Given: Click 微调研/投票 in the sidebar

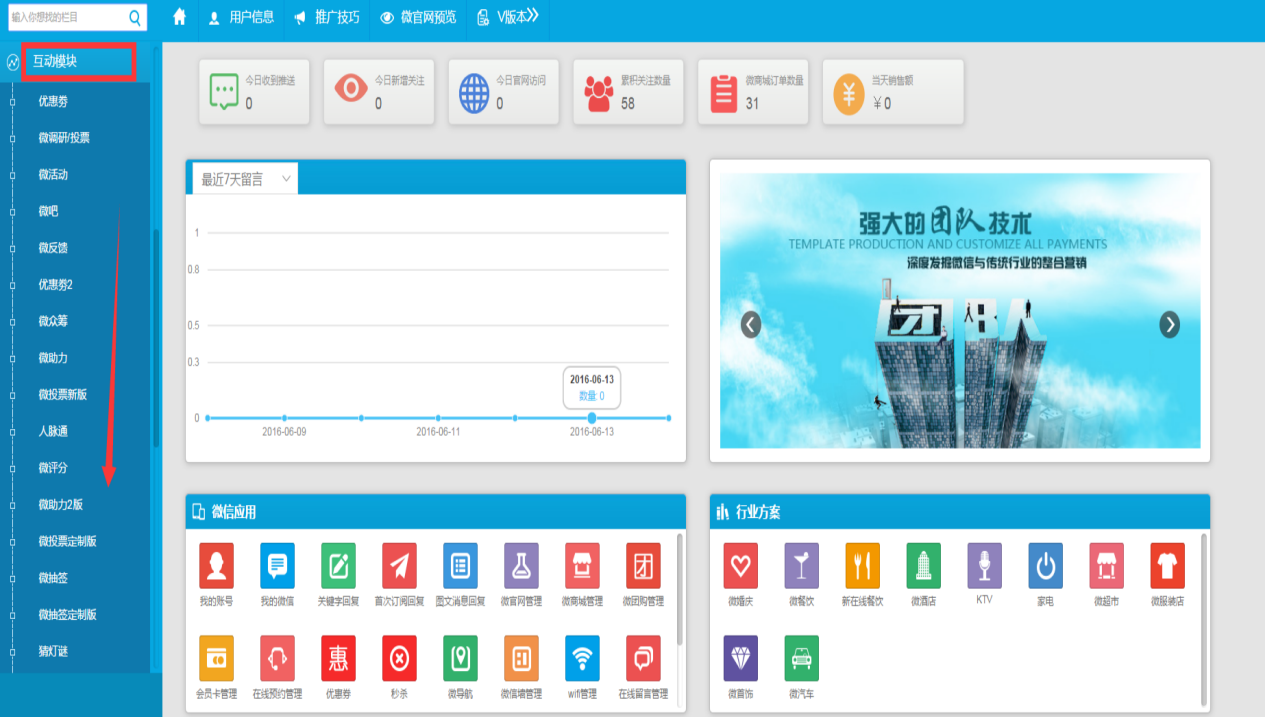Looking at the screenshot, I should [64, 138].
